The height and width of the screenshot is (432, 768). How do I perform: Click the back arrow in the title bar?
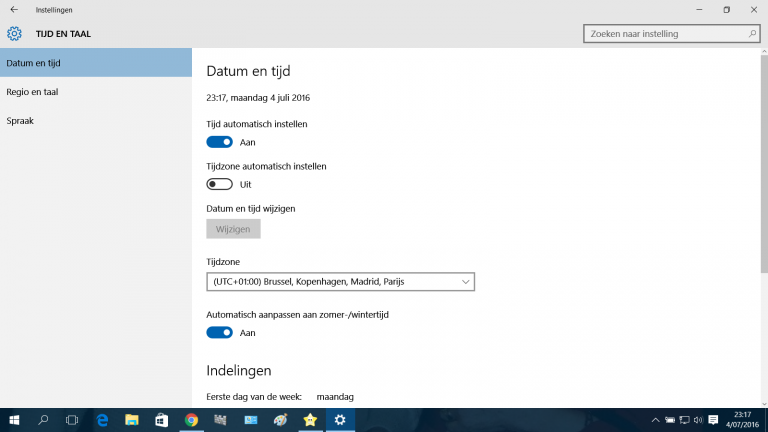[14, 9]
